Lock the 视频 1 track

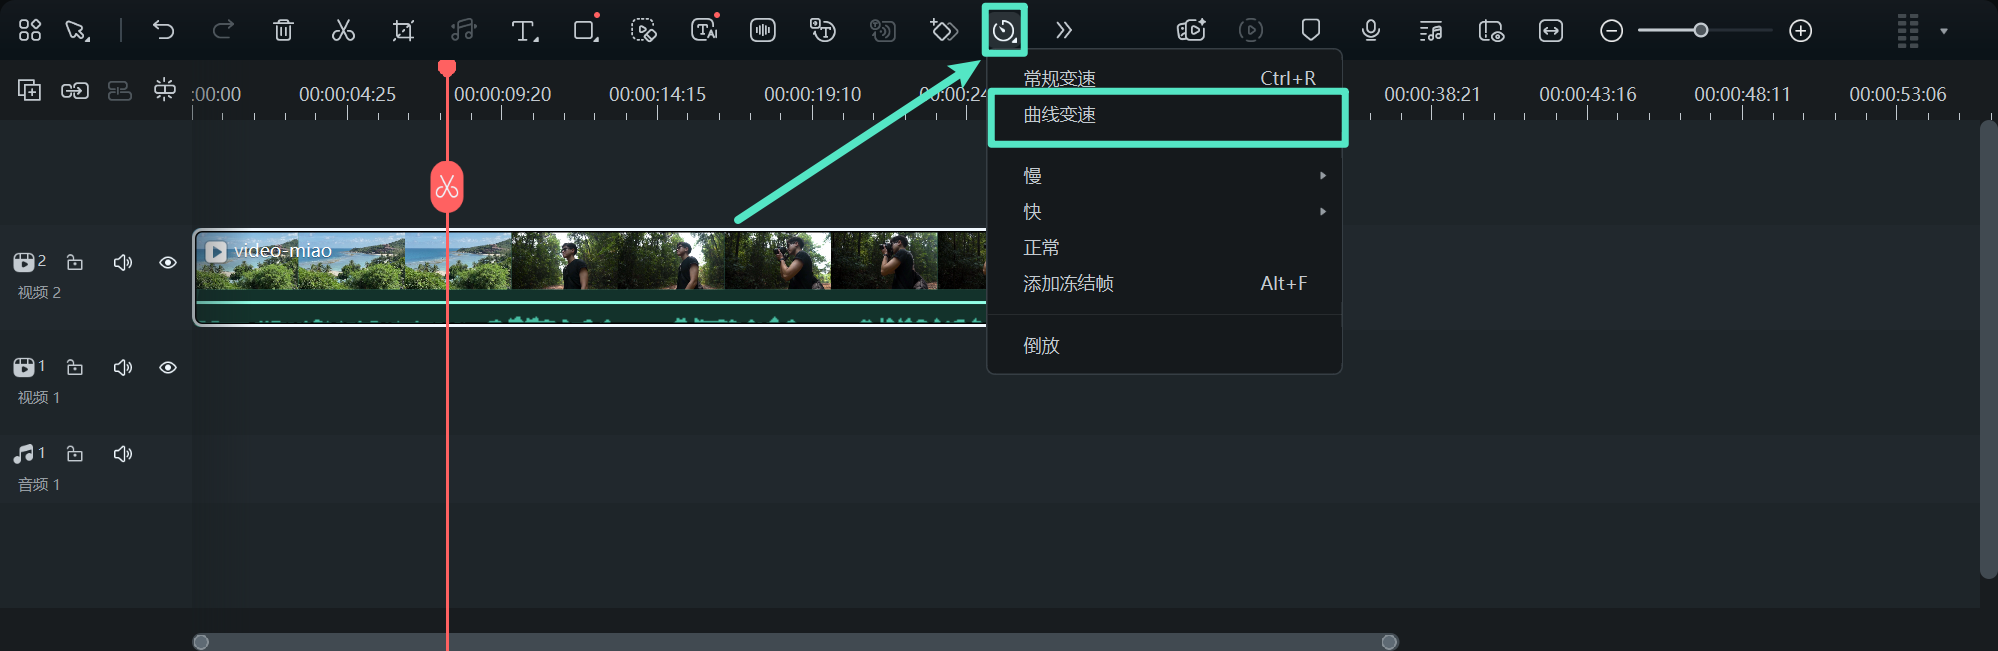(75, 367)
